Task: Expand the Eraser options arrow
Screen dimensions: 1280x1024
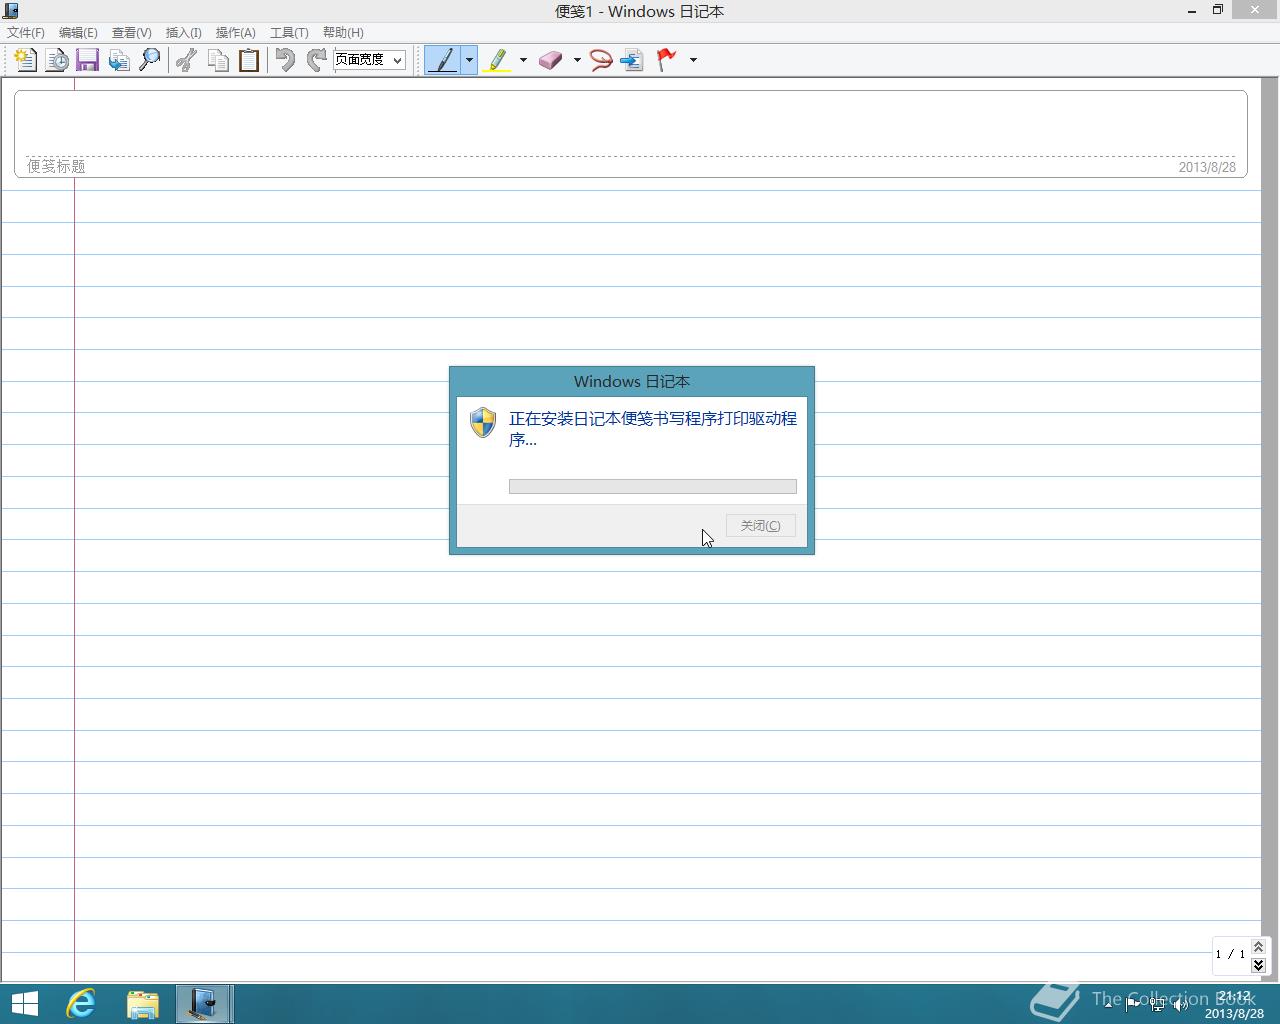Action: tap(577, 60)
